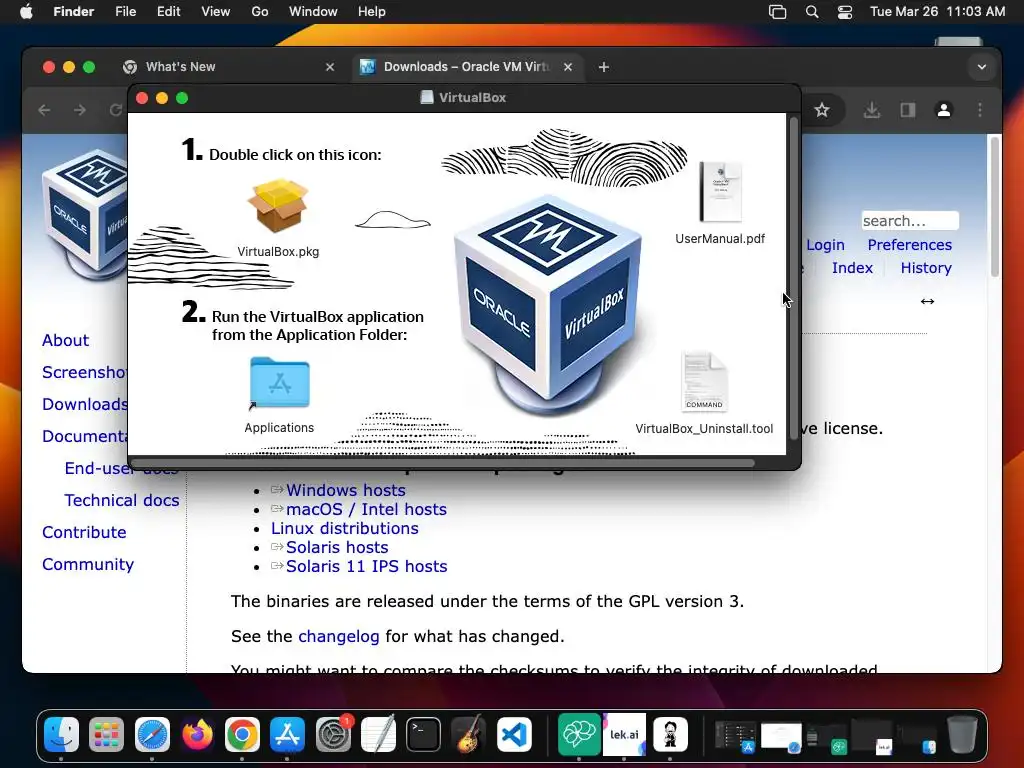The width and height of the screenshot is (1024, 768).
Task: Open the Linux distributions link
Action: tap(345, 528)
